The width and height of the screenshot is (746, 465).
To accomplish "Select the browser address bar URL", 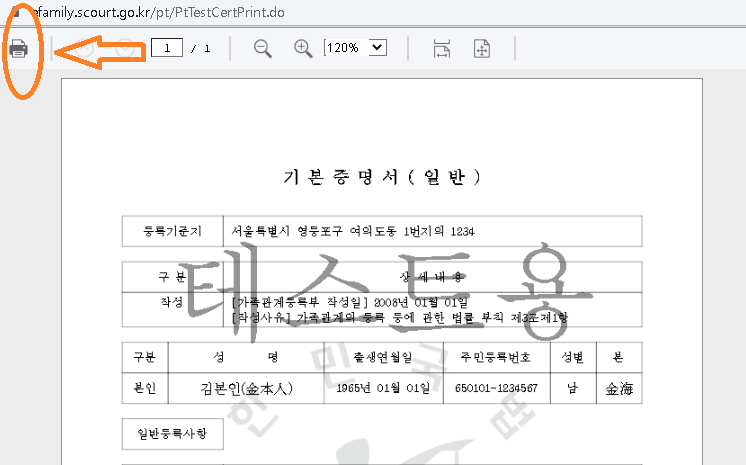I will [159, 12].
